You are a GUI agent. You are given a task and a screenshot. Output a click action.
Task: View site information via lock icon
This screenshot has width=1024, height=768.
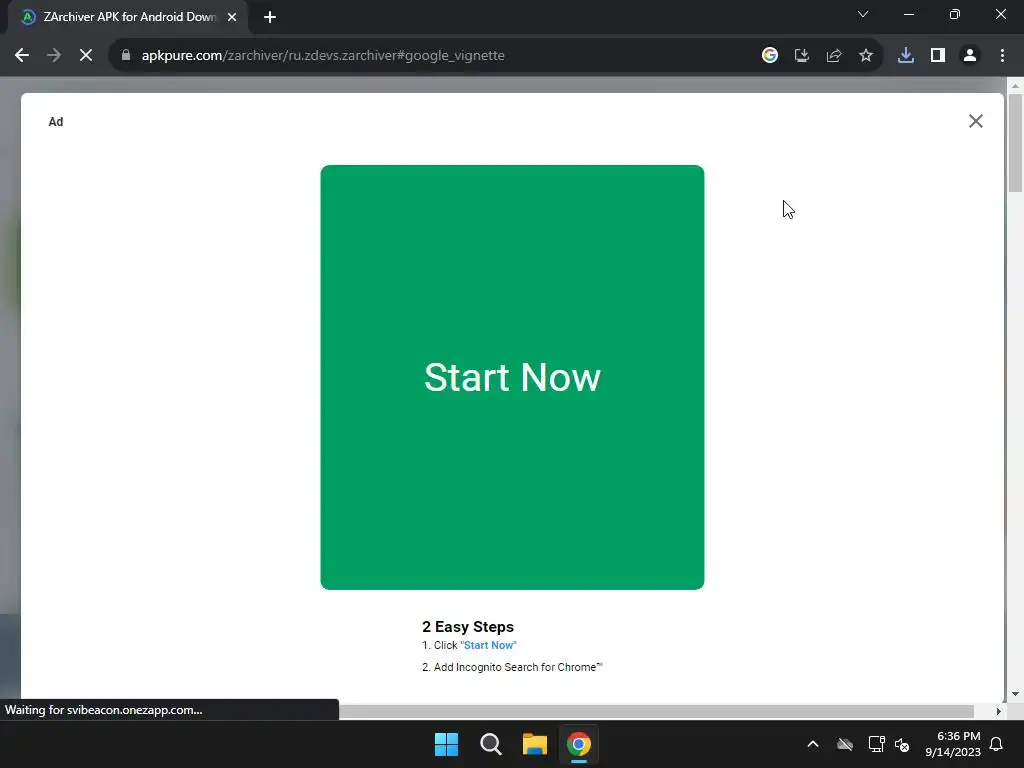click(126, 56)
